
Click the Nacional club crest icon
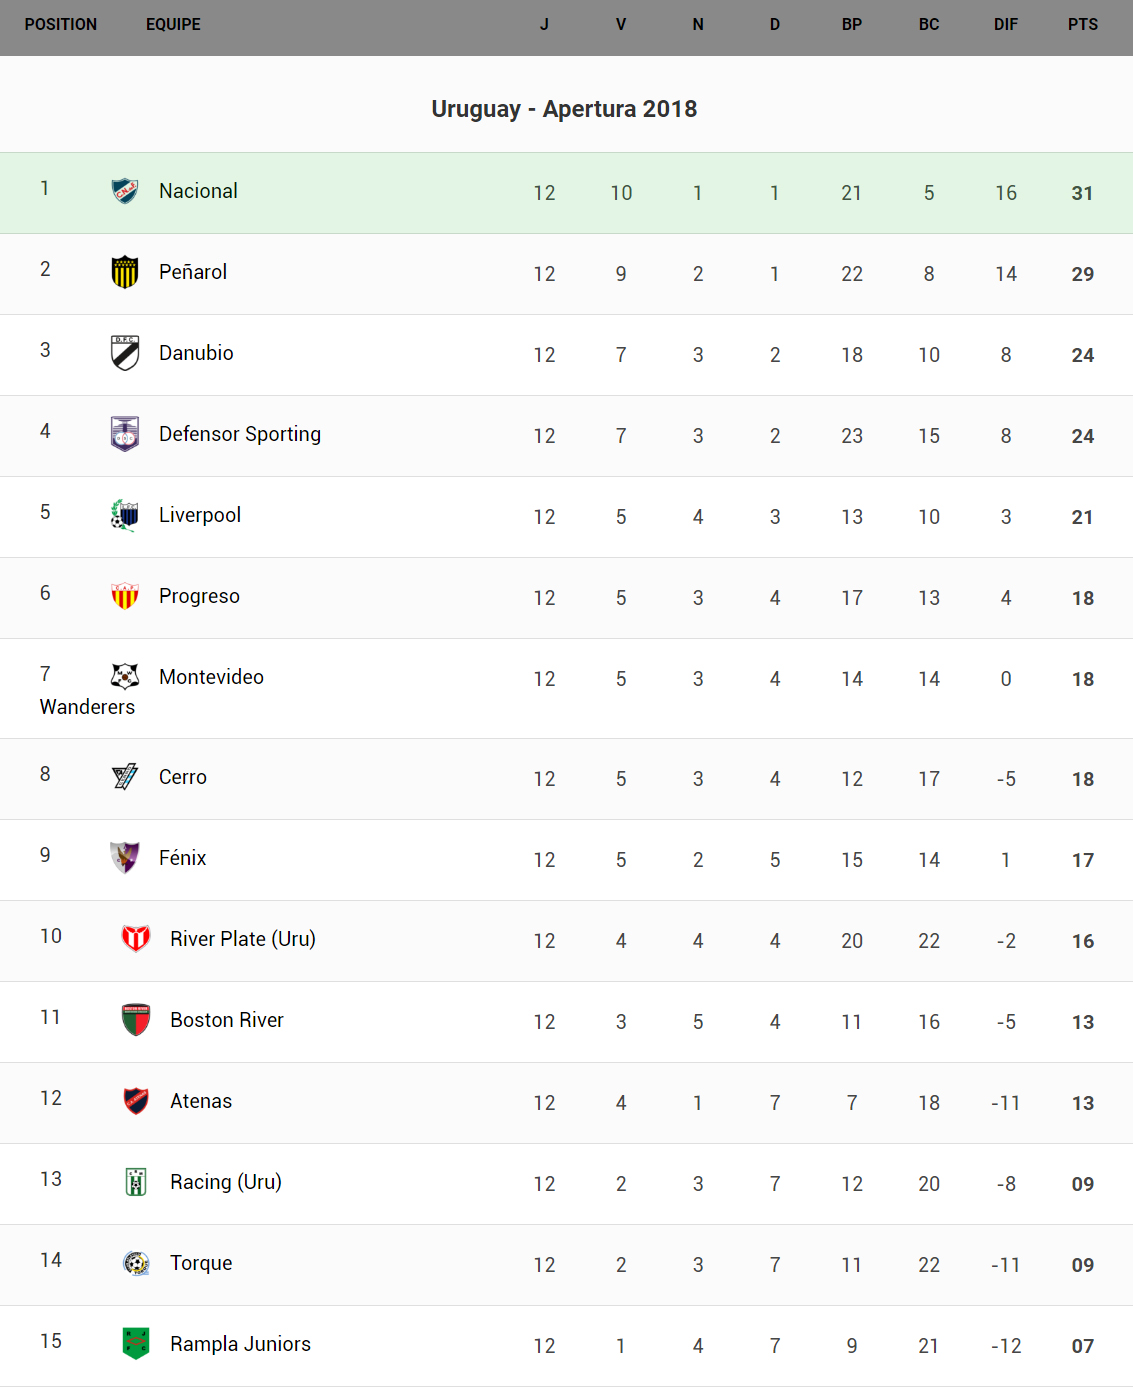point(125,190)
